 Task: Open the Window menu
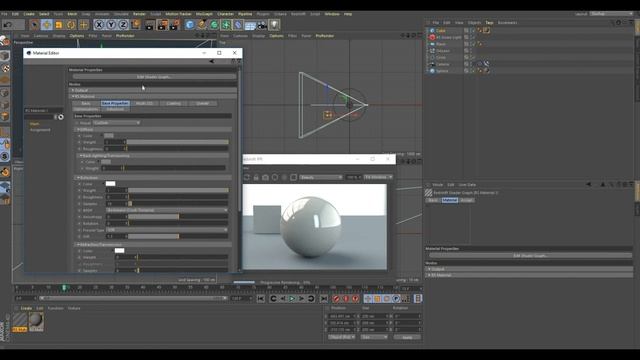[332, 14]
